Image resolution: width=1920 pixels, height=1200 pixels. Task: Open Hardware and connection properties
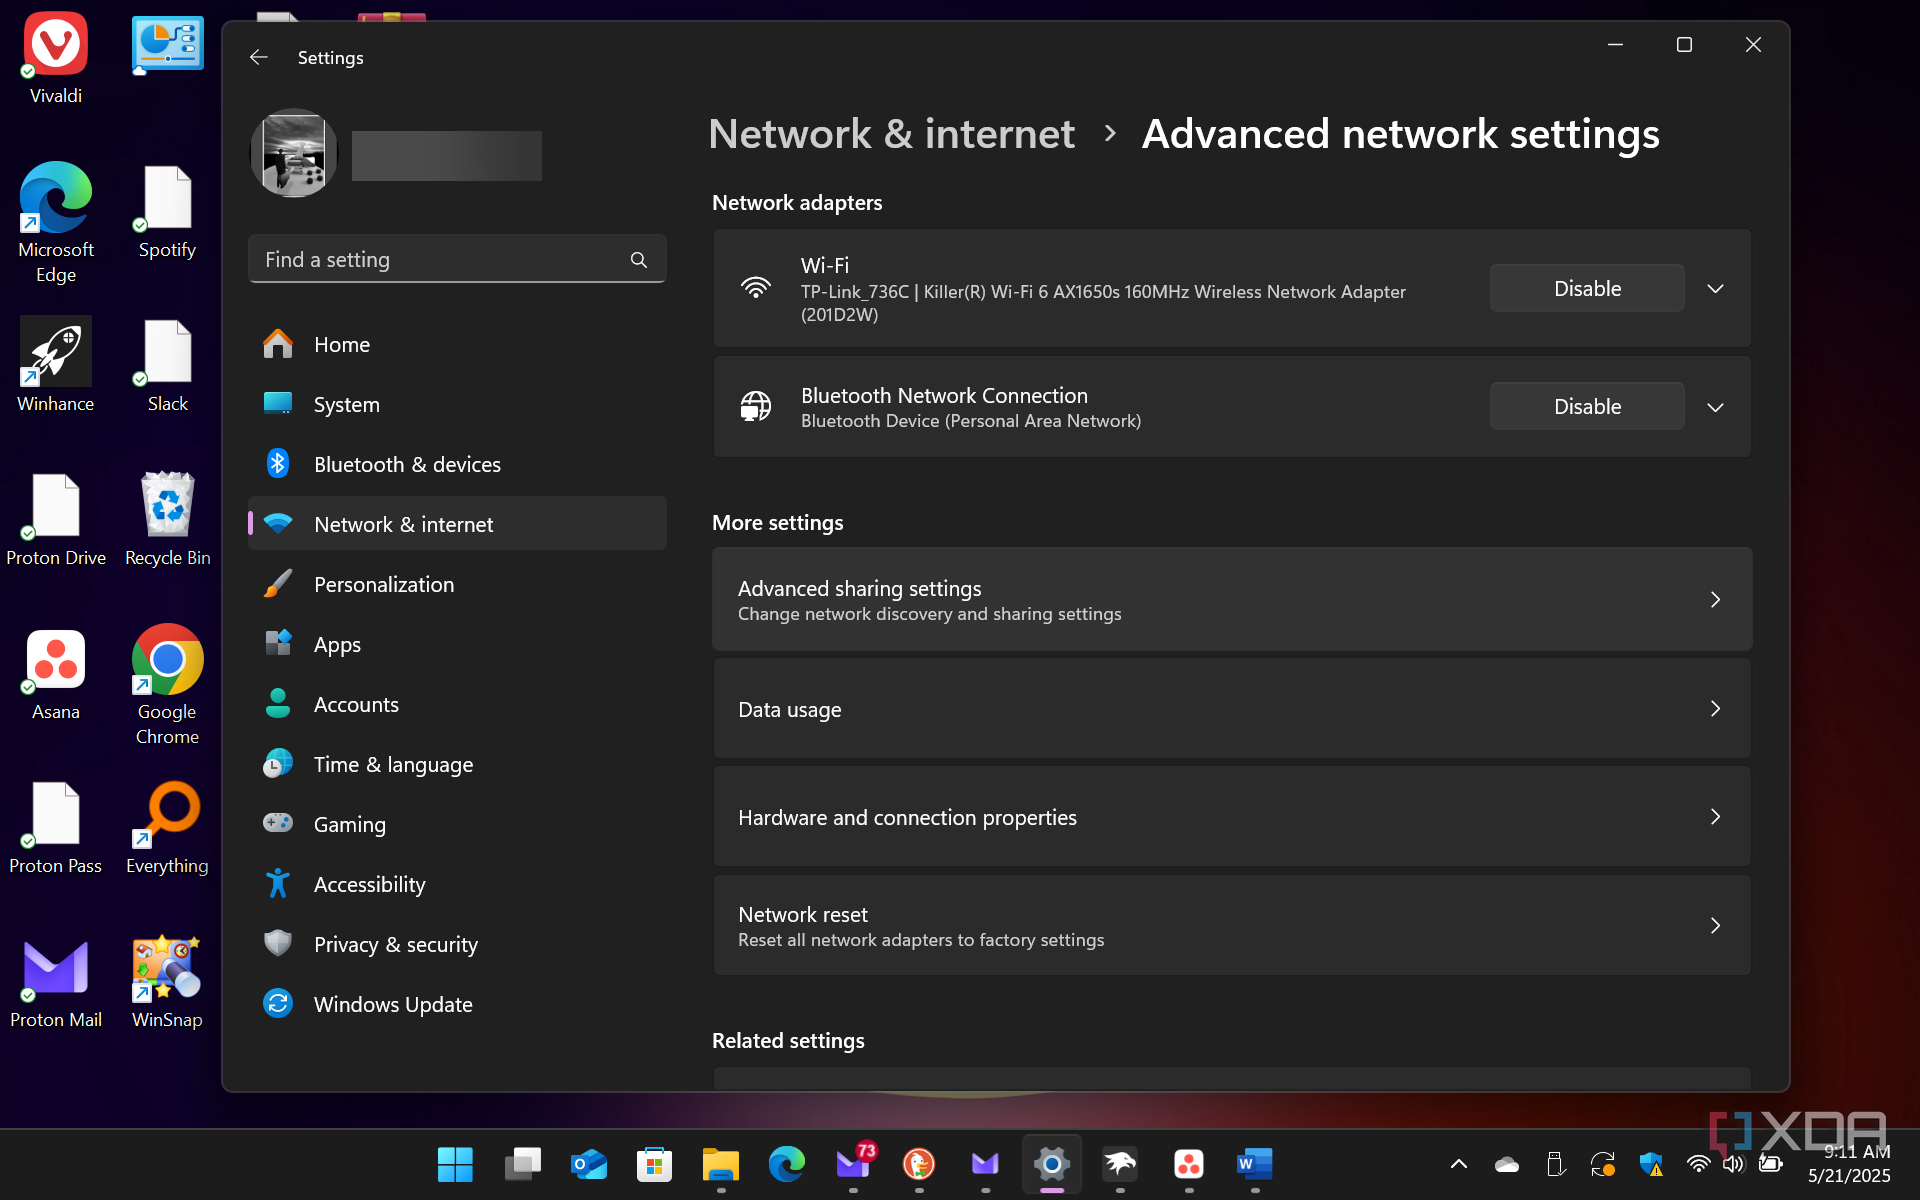(x=1232, y=817)
